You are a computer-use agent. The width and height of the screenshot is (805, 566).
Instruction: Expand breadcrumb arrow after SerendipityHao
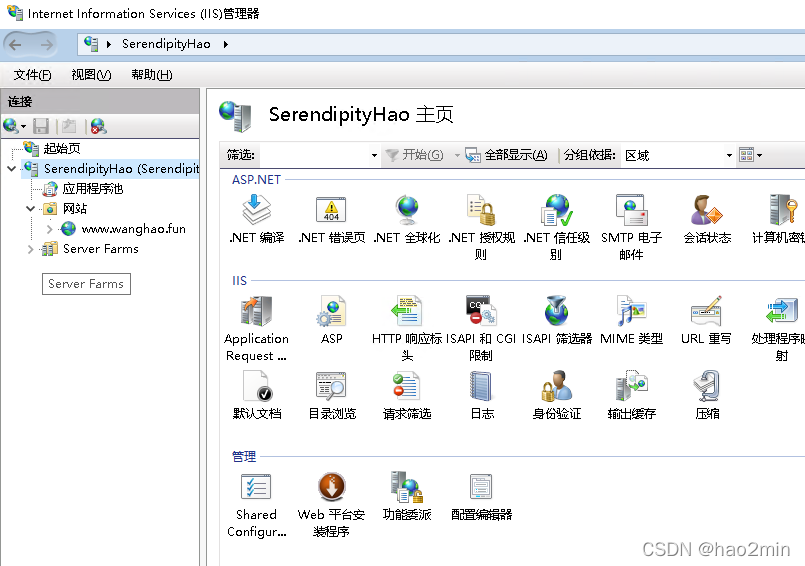coord(225,44)
